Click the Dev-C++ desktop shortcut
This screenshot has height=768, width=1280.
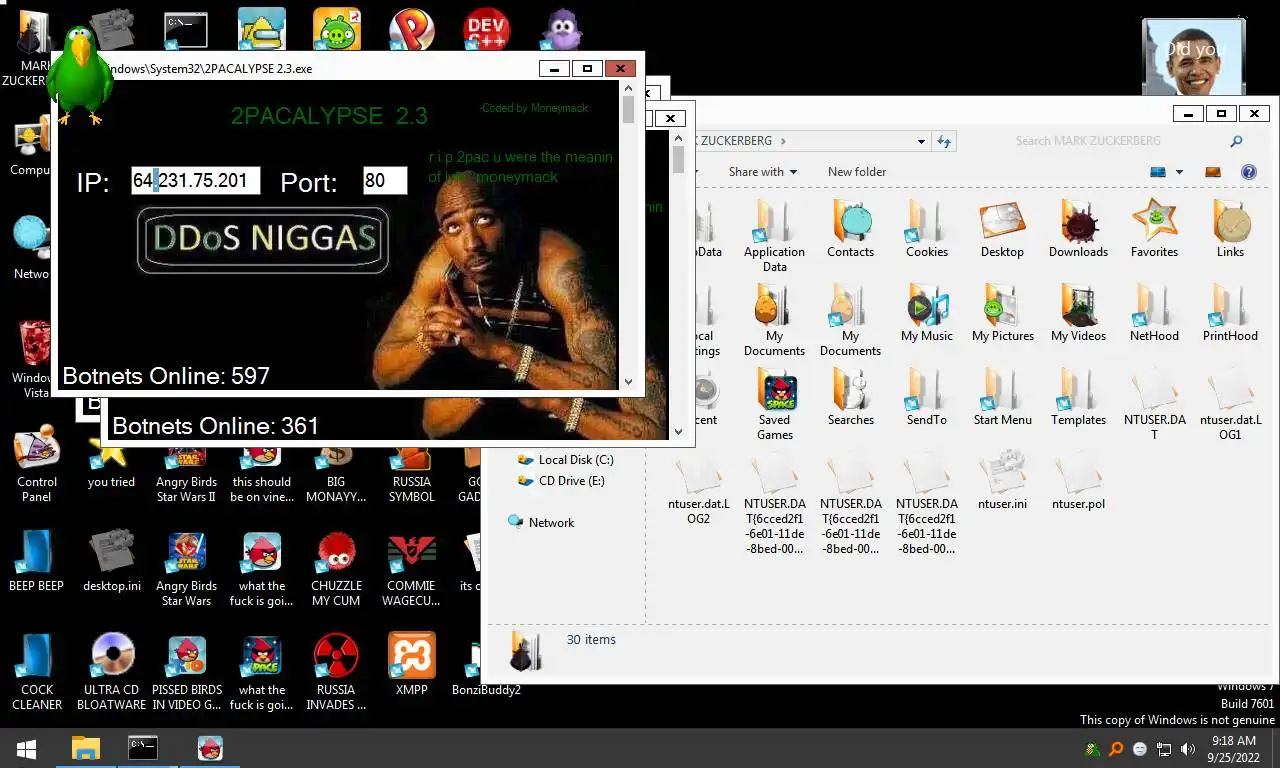coord(486,28)
